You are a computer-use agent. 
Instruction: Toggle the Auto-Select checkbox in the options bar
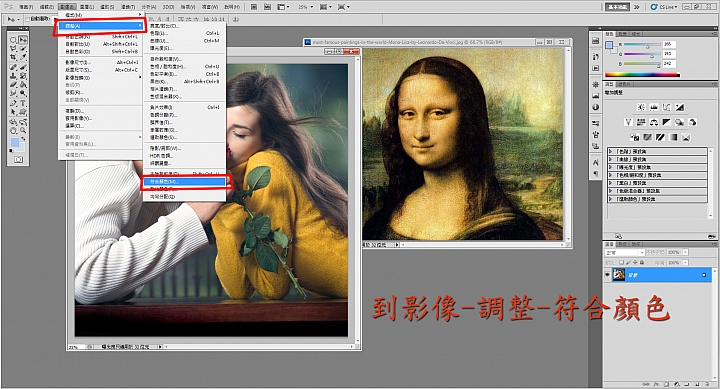[x=28, y=19]
